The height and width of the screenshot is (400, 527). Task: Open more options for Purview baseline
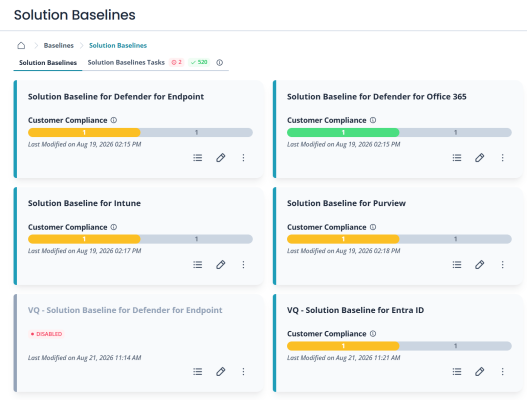point(502,265)
